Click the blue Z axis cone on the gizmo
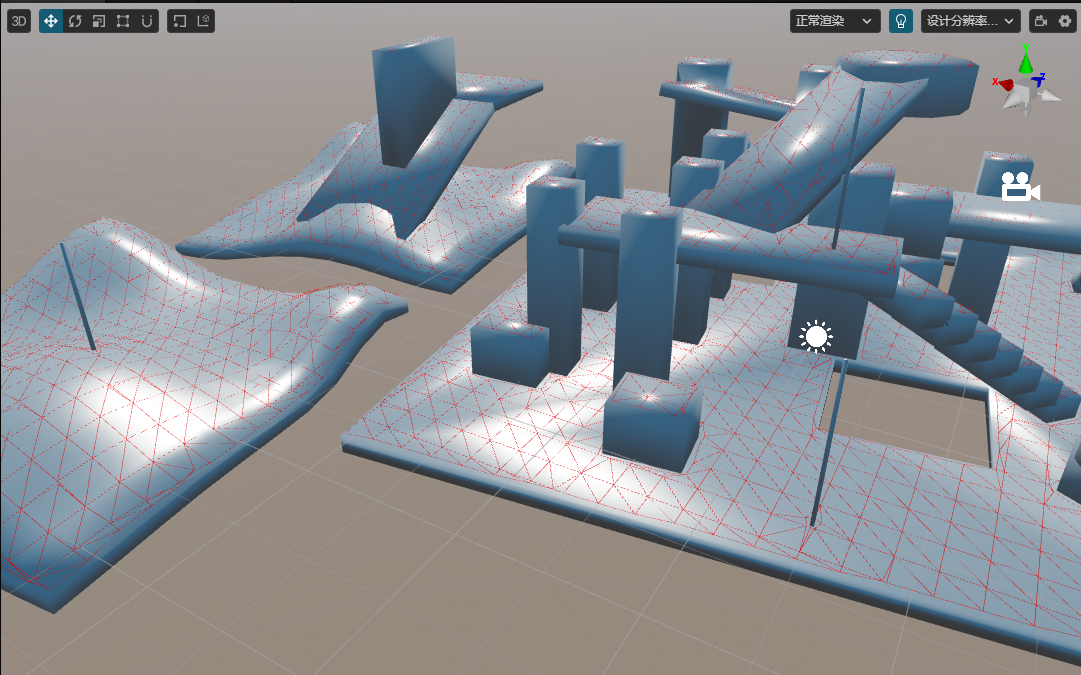Viewport: 1081px width, 675px height. (1038, 80)
